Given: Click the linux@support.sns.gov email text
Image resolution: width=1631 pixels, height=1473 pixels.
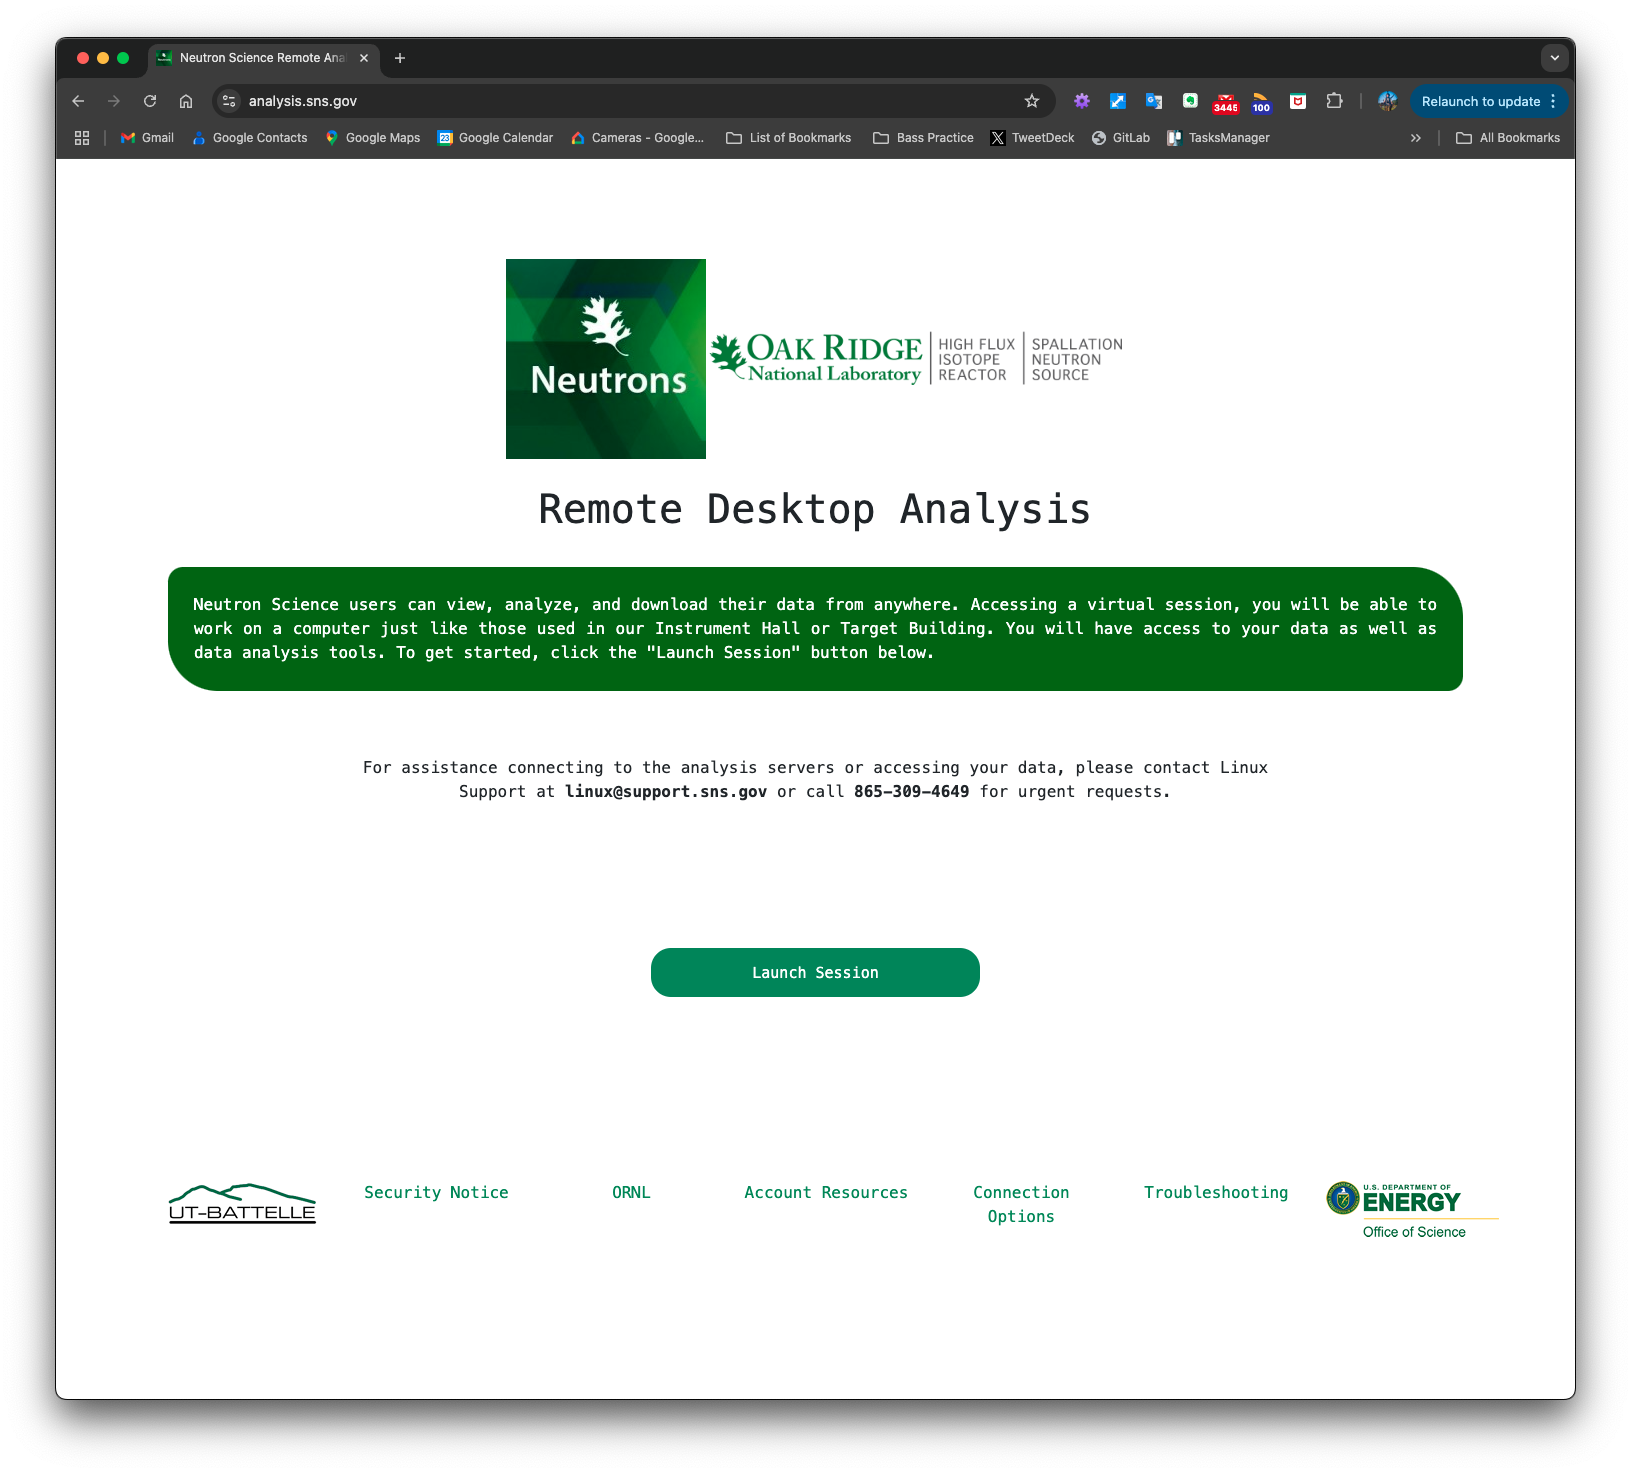Looking at the screenshot, I should coord(666,791).
